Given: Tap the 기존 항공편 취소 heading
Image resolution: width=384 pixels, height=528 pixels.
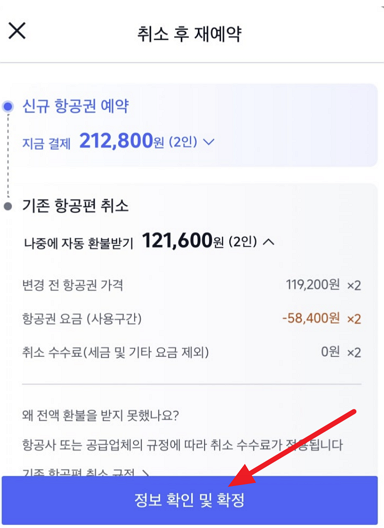Looking at the screenshot, I should click(75, 205).
